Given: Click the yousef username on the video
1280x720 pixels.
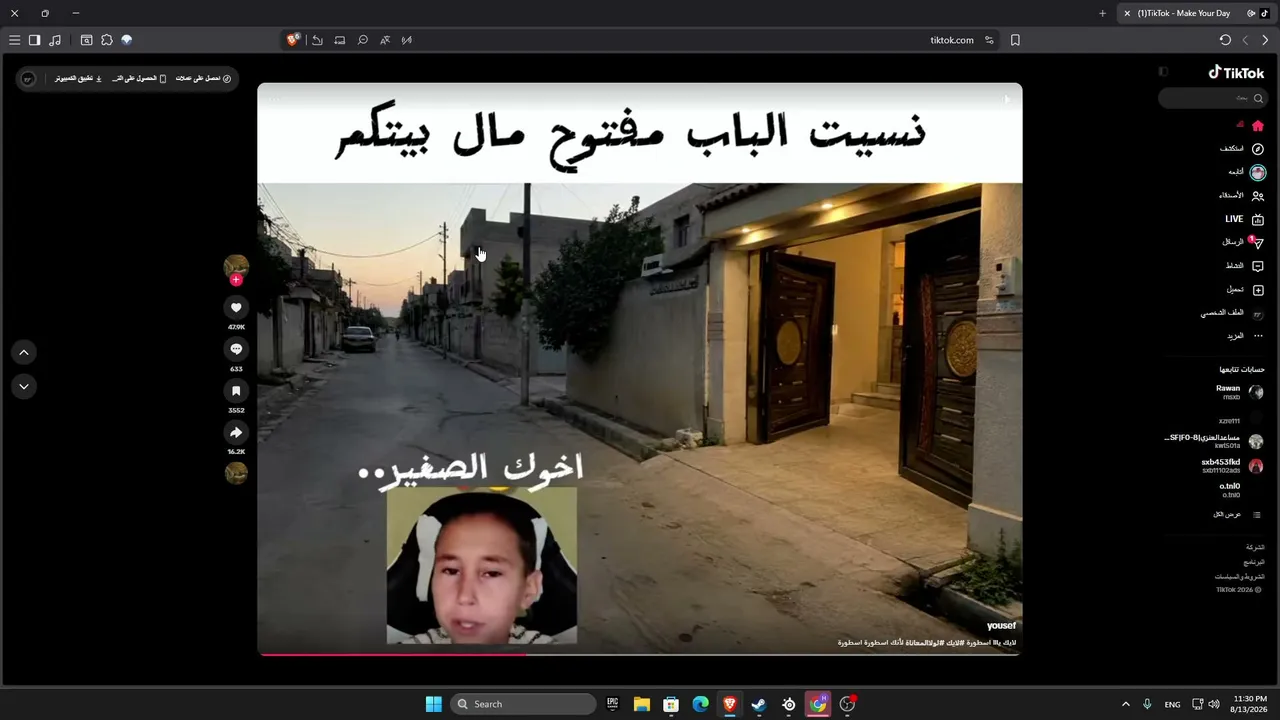Looking at the screenshot, I should click(x=1001, y=626).
